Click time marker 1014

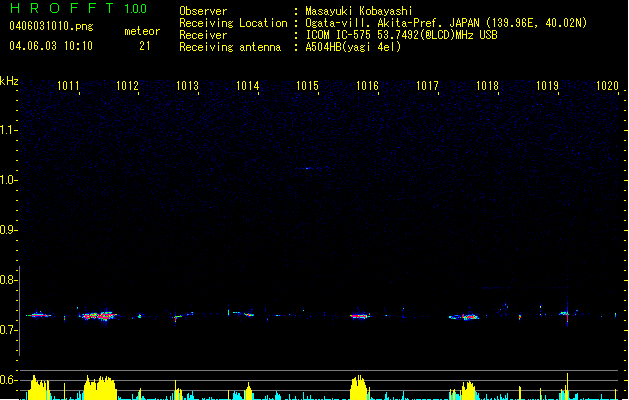[248, 86]
